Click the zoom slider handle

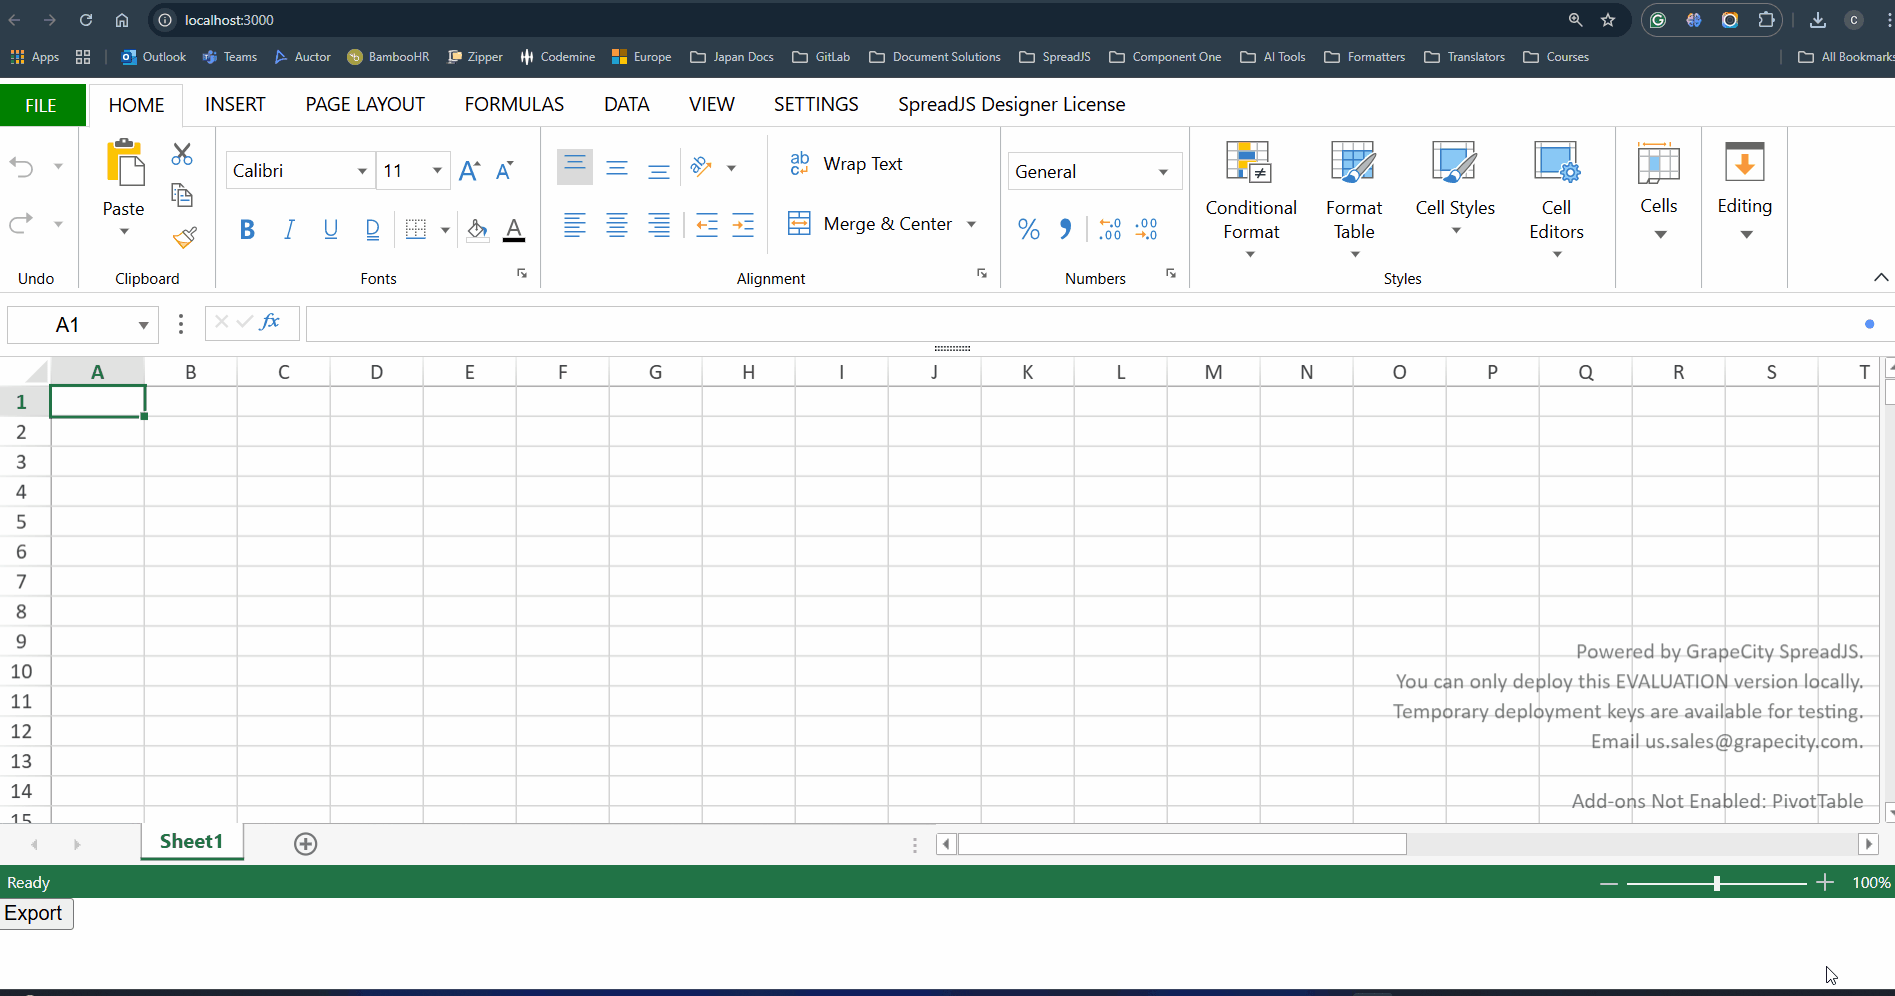pyautogui.click(x=1717, y=883)
